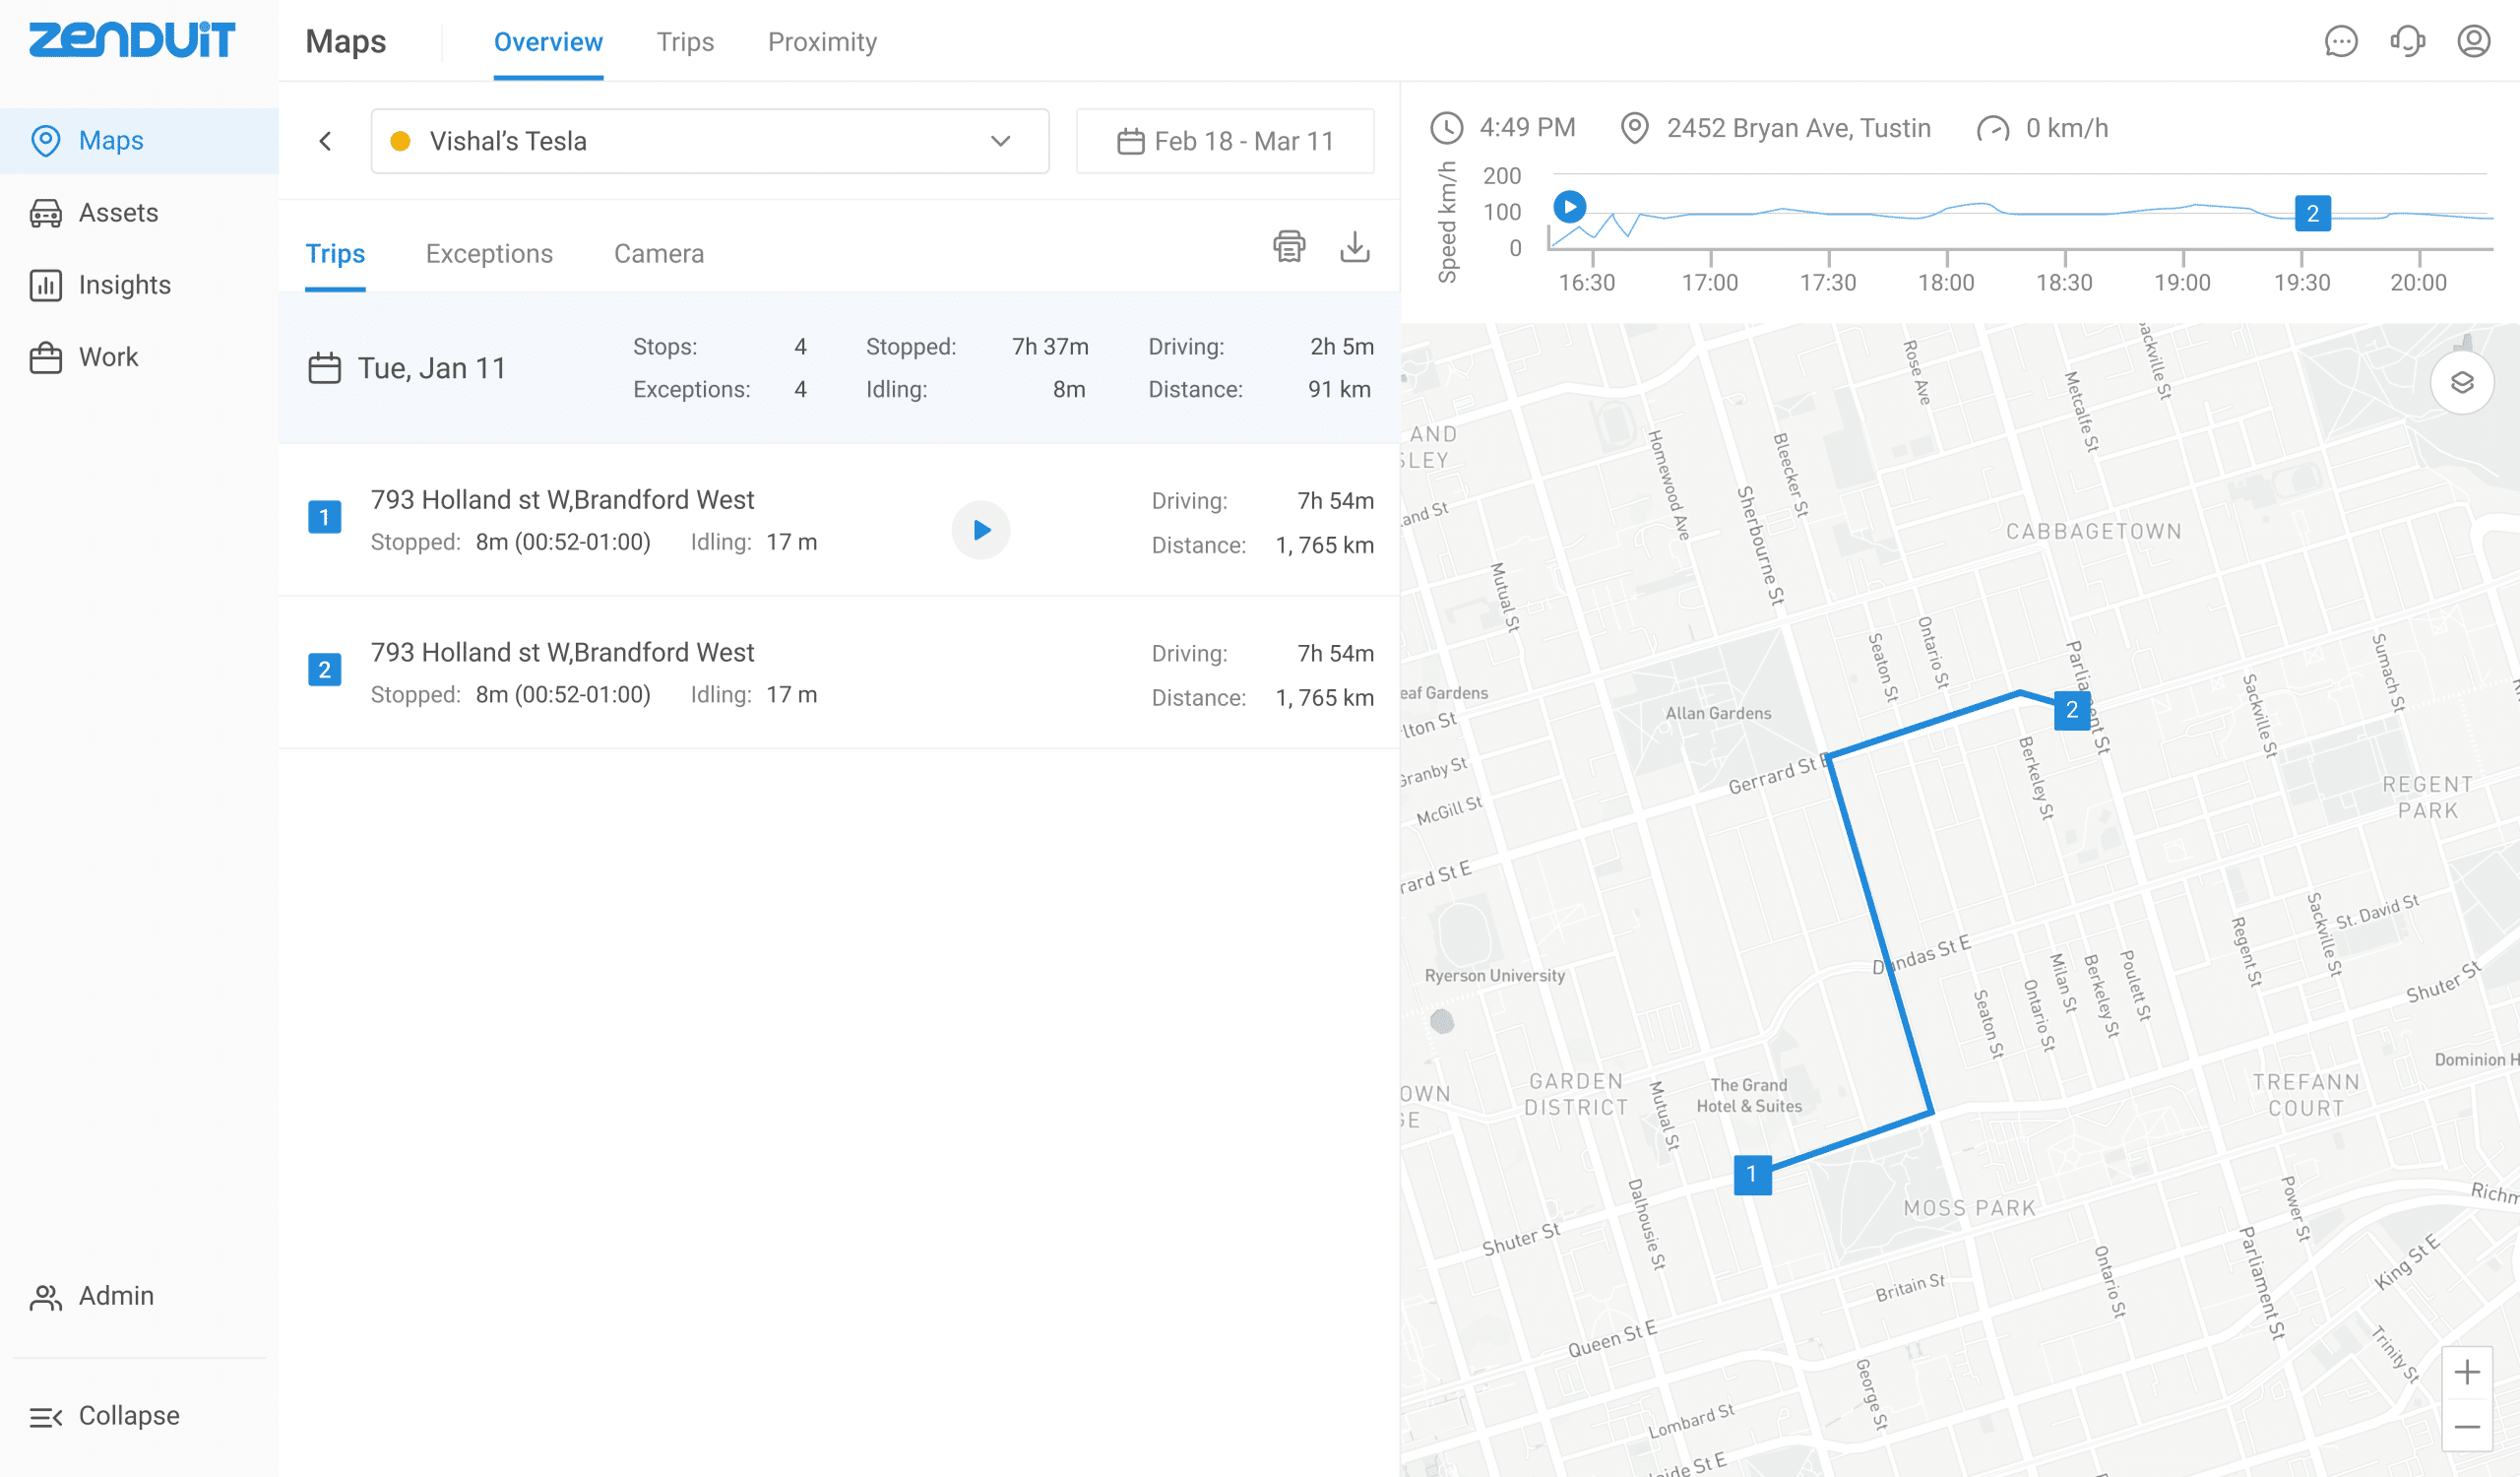Zoom out on the map
2520x1477 pixels.
[2466, 1426]
